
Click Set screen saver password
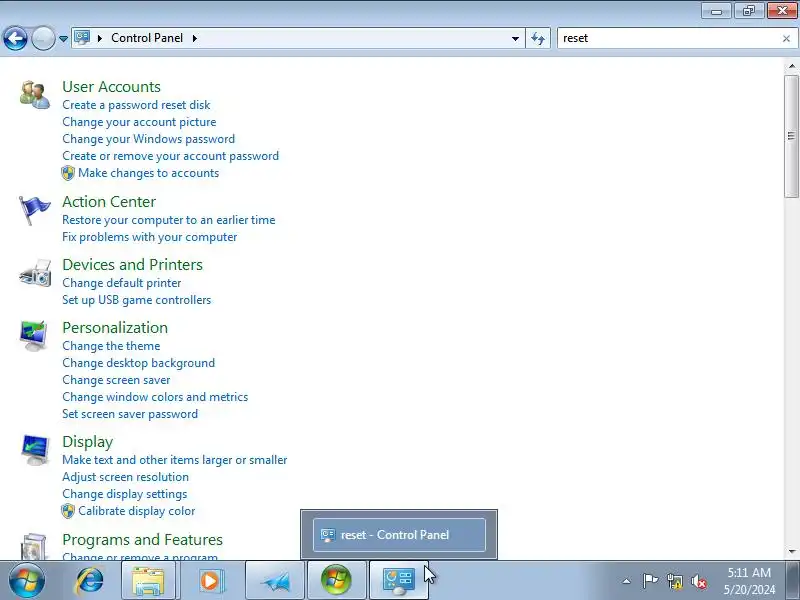point(130,414)
